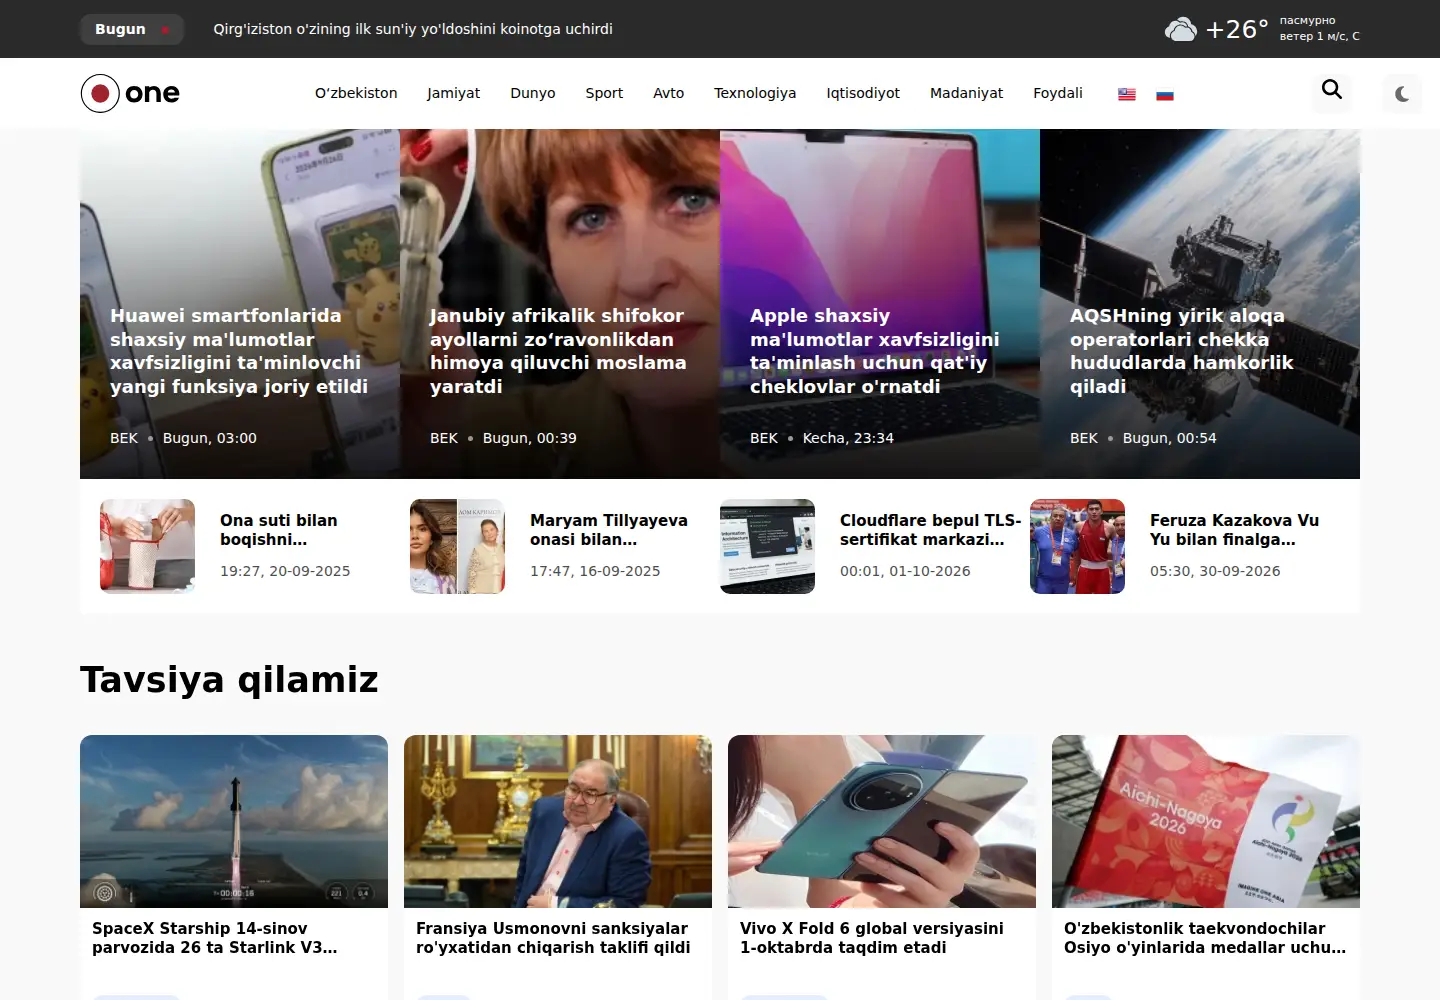Click the Feruza Kazakova boxing thumbnail
1440x1000 pixels.
coord(1077,546)
